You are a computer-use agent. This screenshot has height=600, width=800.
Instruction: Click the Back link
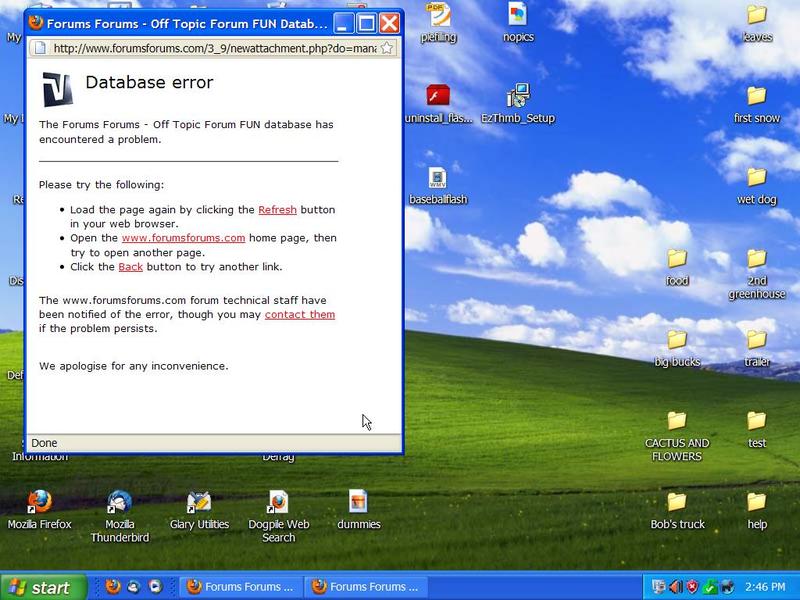point(131,267)
